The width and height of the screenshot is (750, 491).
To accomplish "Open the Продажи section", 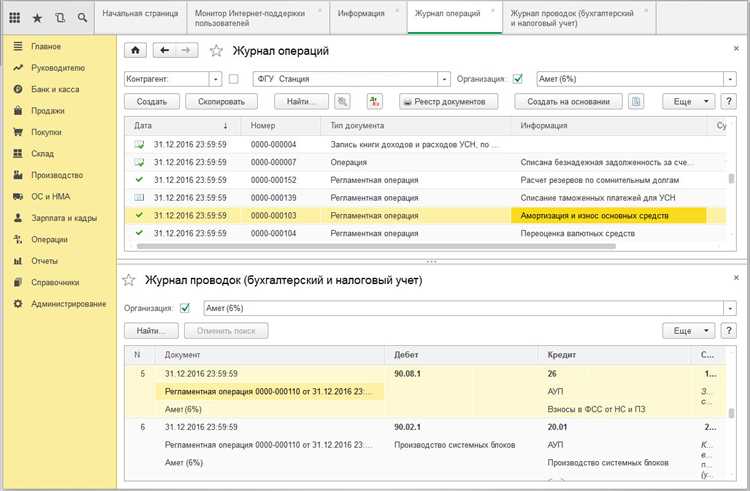I will (48, 111).
